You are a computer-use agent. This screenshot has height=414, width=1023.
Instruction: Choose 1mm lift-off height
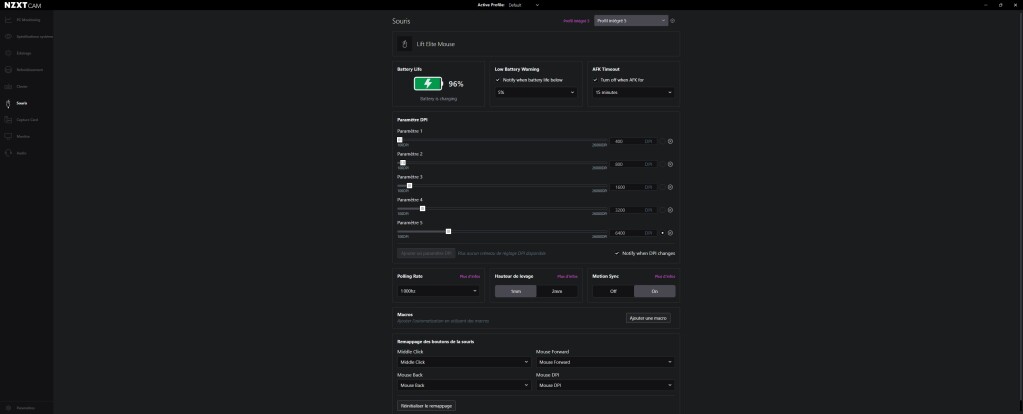(x=515, y=291)
